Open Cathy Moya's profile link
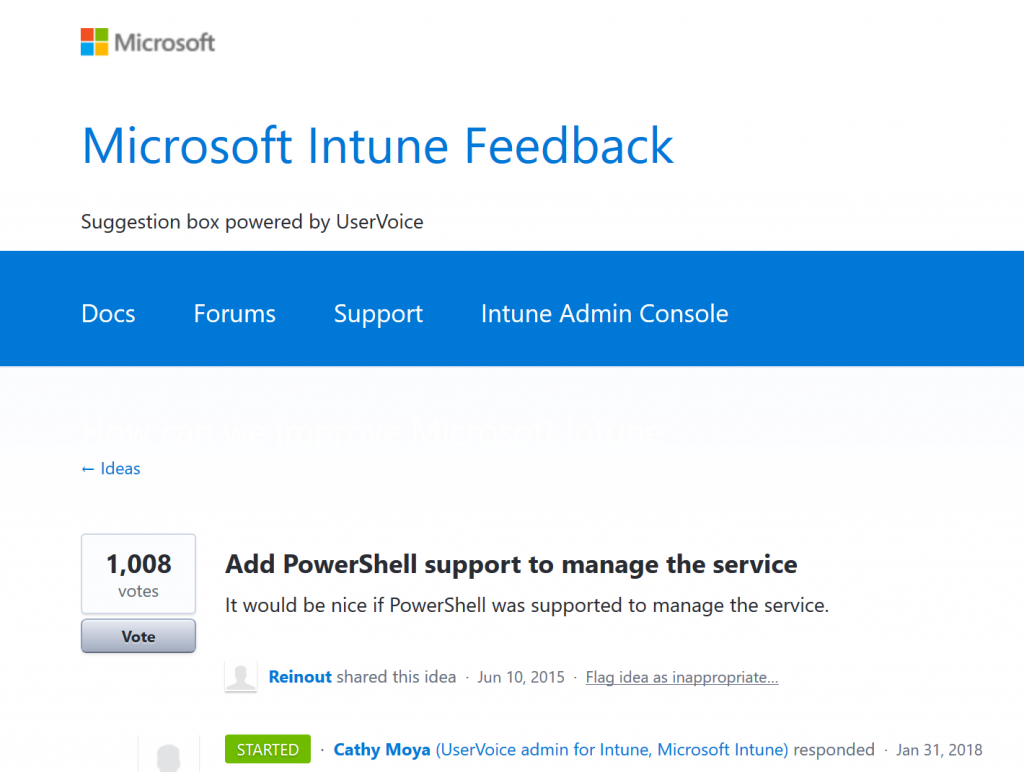Image resolution: width=1024 pixels, height=772 pixels. pyautogui.click(x=381, y=750)
